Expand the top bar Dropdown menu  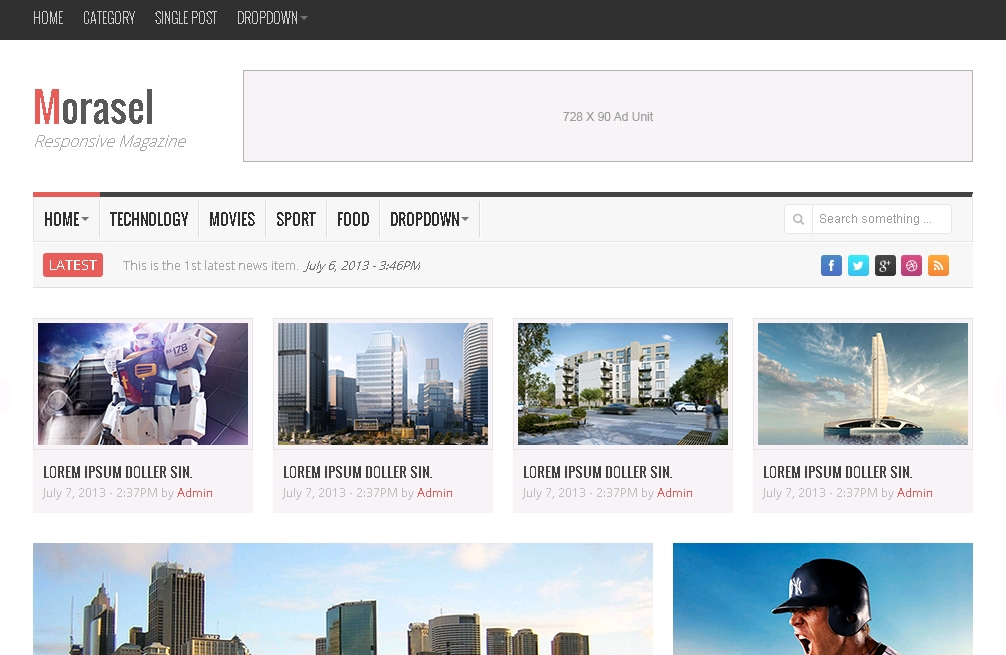click(x=272, y=18)
